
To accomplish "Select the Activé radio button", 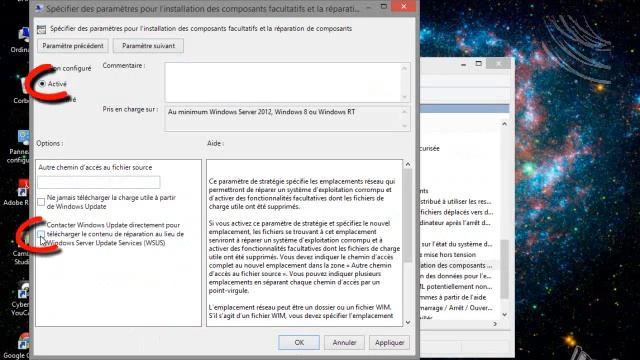I will point(42,84).
